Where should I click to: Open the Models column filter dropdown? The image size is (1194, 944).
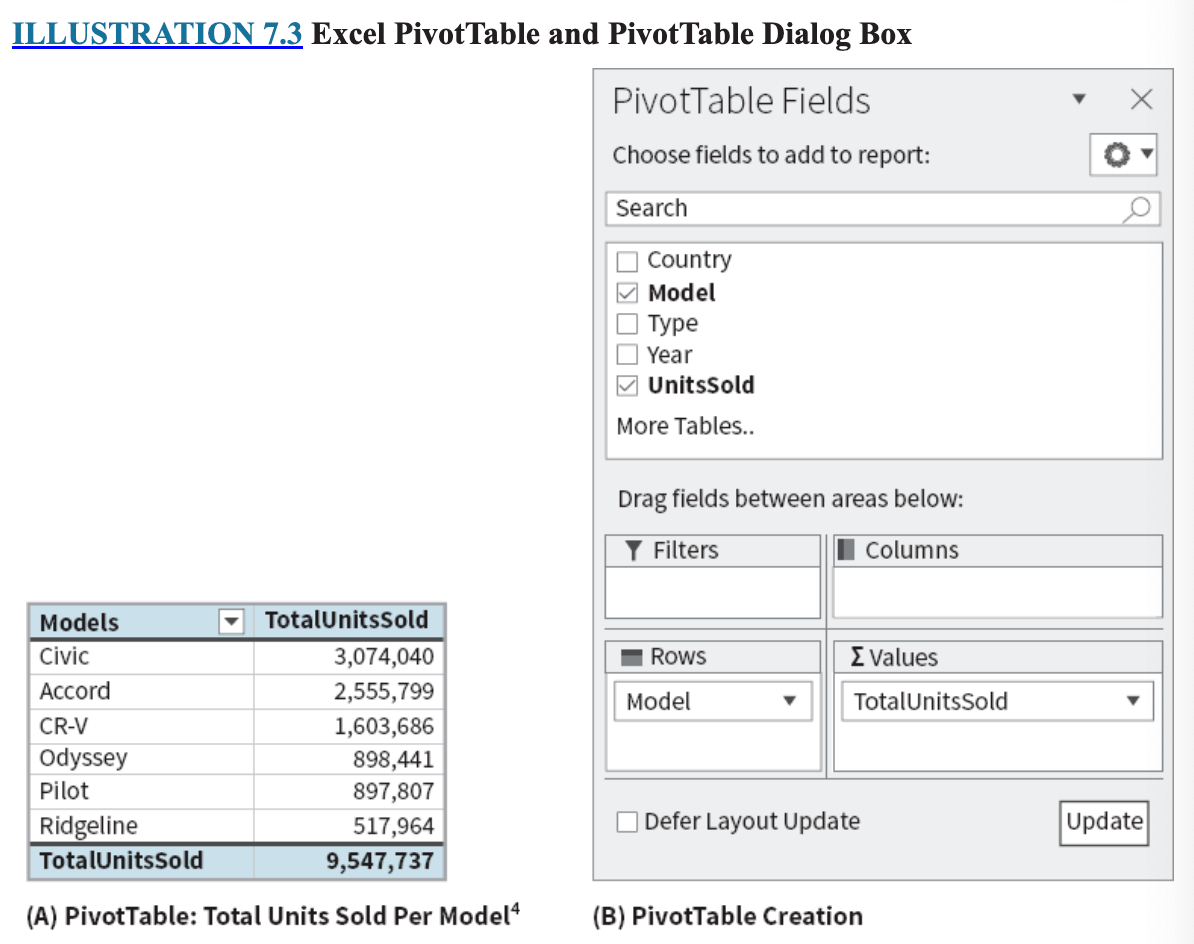(x=231, y=621)
